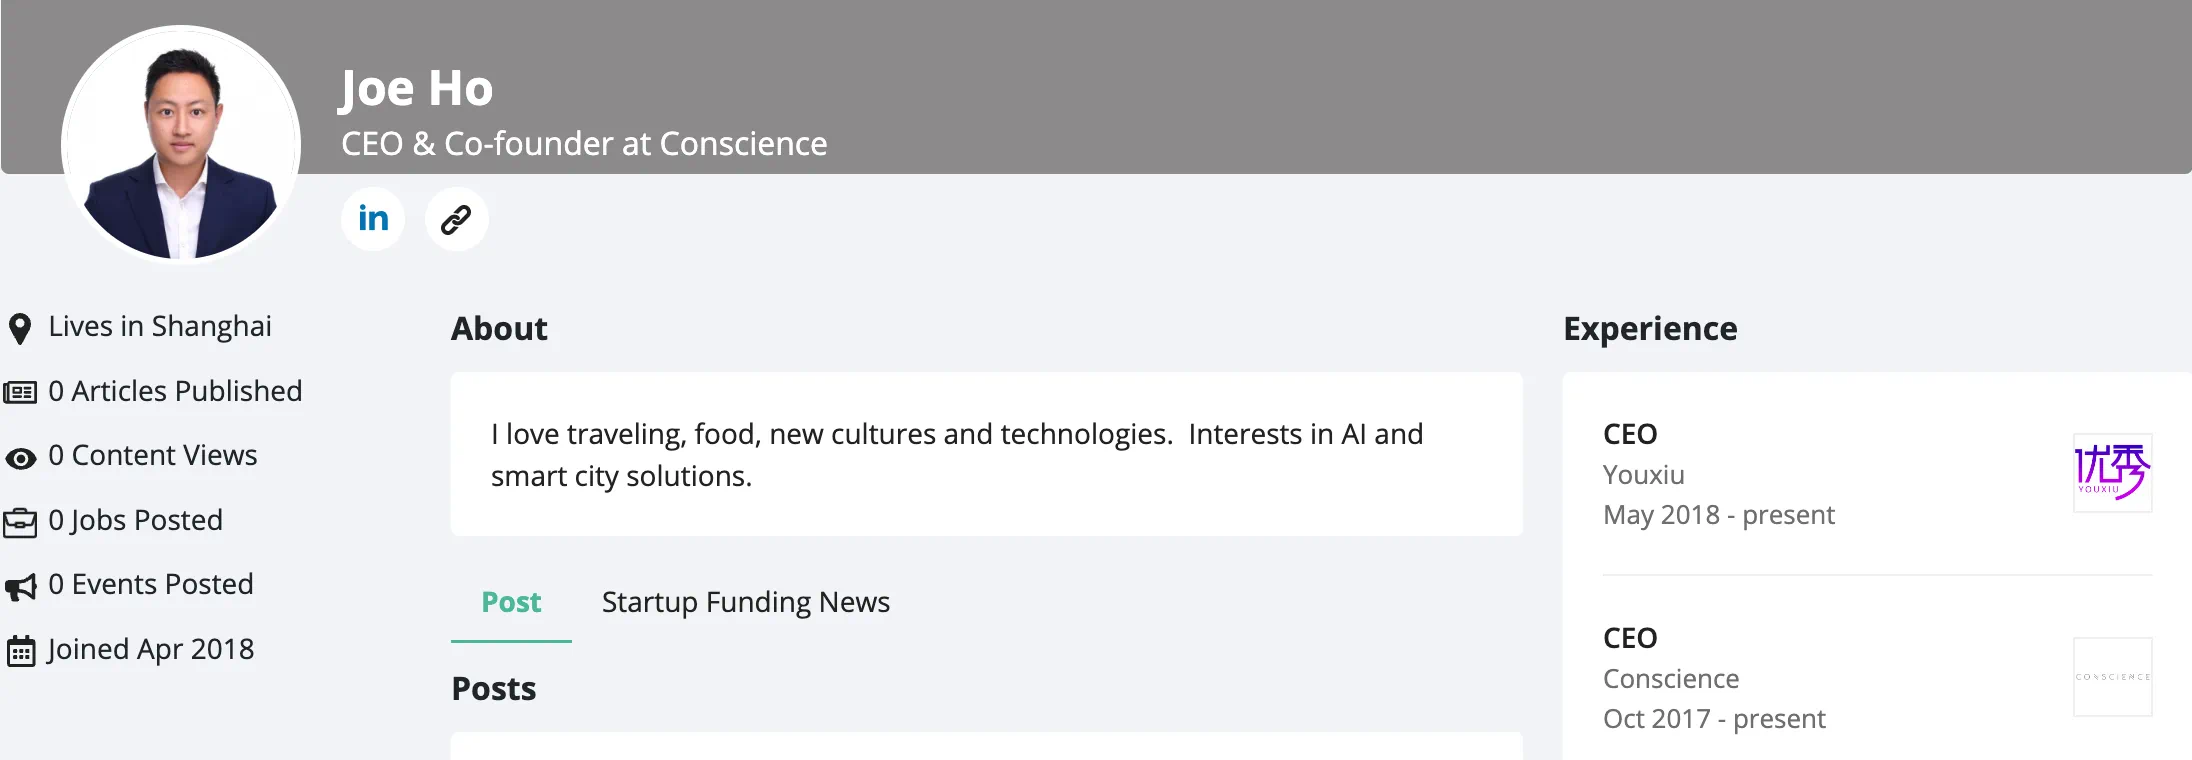
Task: Switch to the Post tab
Action: pyautogui.click(x=511, y=602)
